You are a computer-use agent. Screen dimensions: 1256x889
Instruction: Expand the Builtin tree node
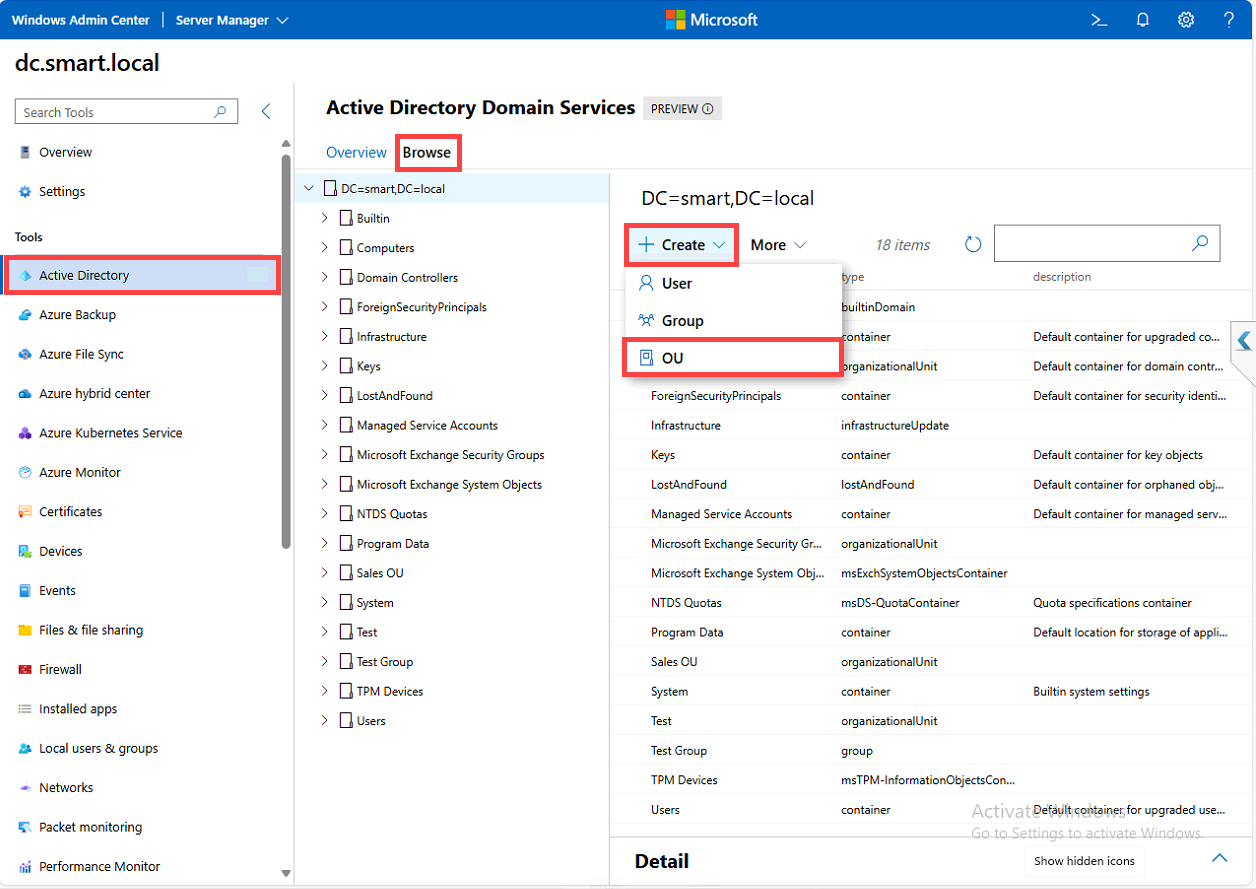click(324, 217)
